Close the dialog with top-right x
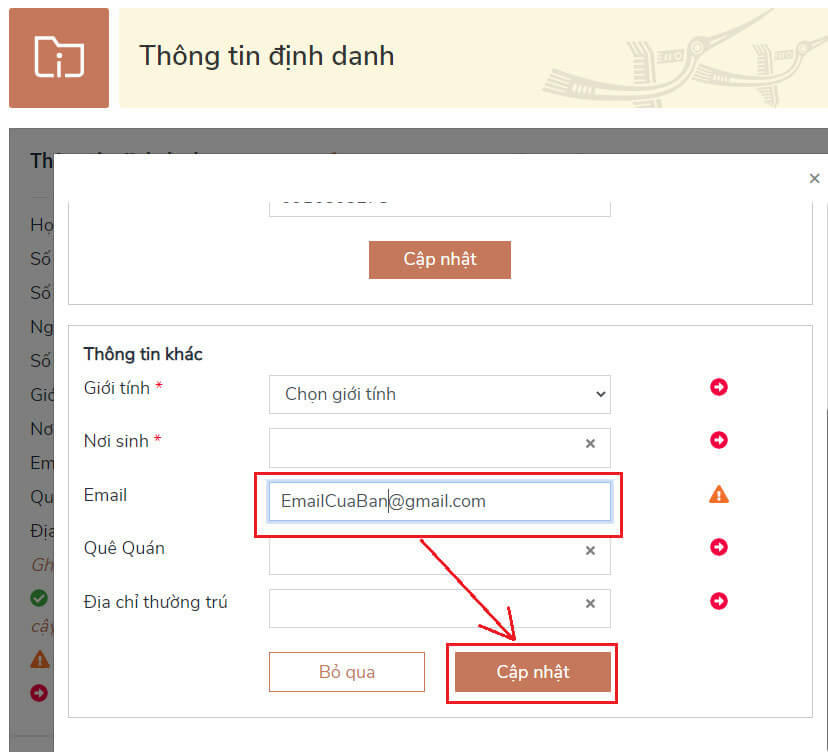This screenshot has width=828, height=752. (x=814, y=178)
